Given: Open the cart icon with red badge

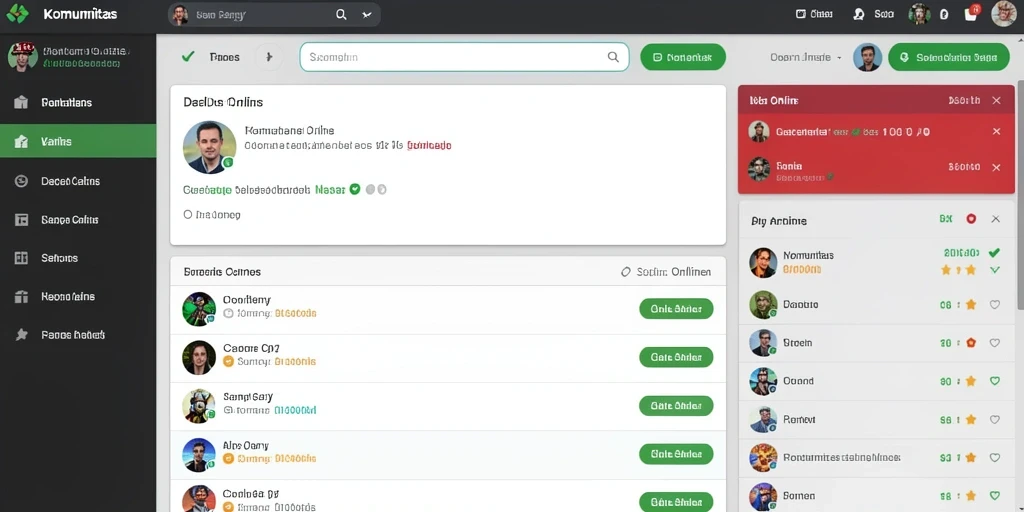Looking at the screenshot, I should click(971, 13).
